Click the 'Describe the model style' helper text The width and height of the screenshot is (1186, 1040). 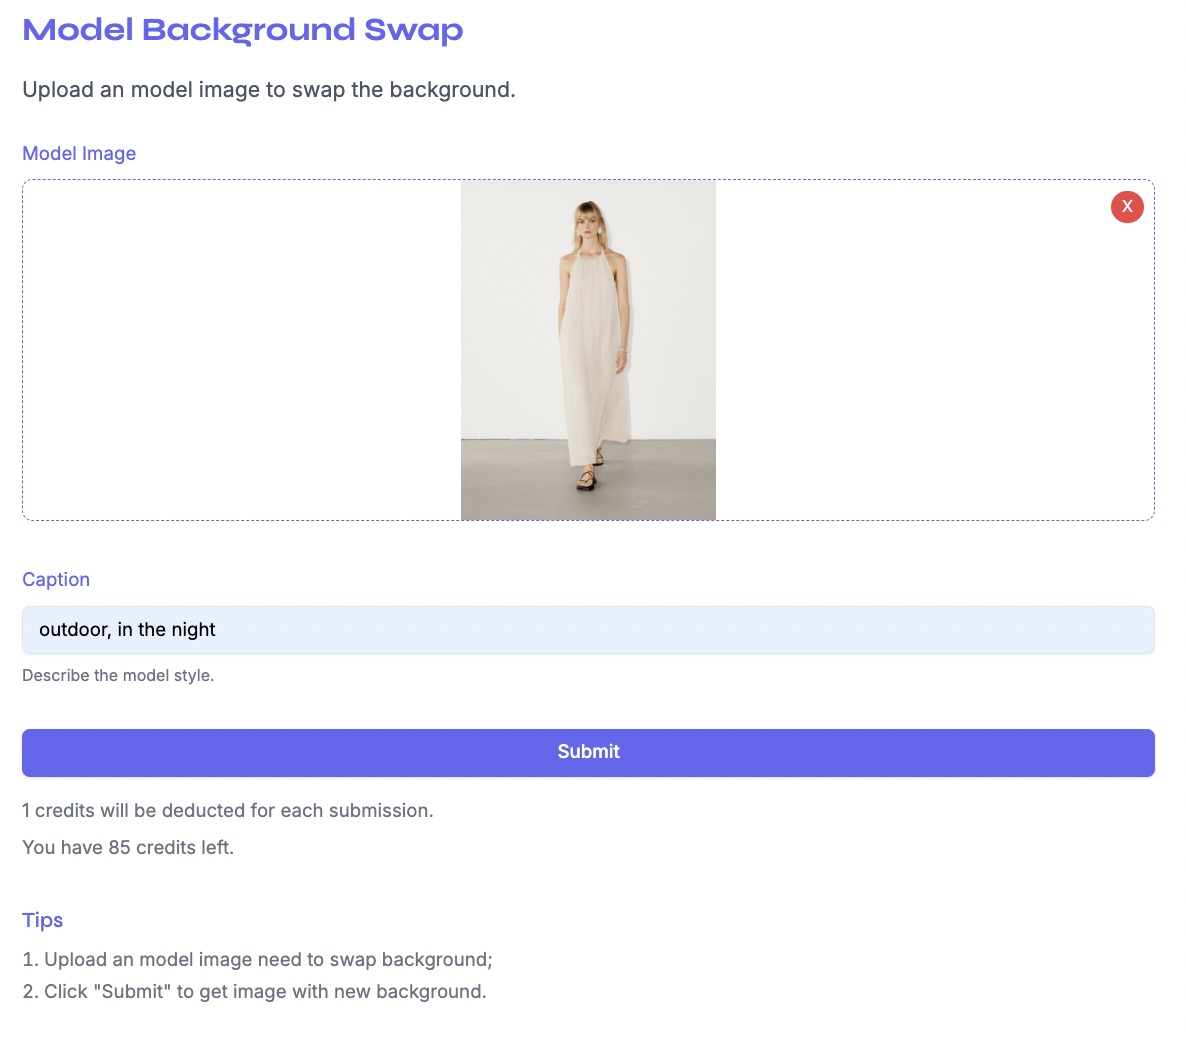pyautogui.click(x=118, y=675)
